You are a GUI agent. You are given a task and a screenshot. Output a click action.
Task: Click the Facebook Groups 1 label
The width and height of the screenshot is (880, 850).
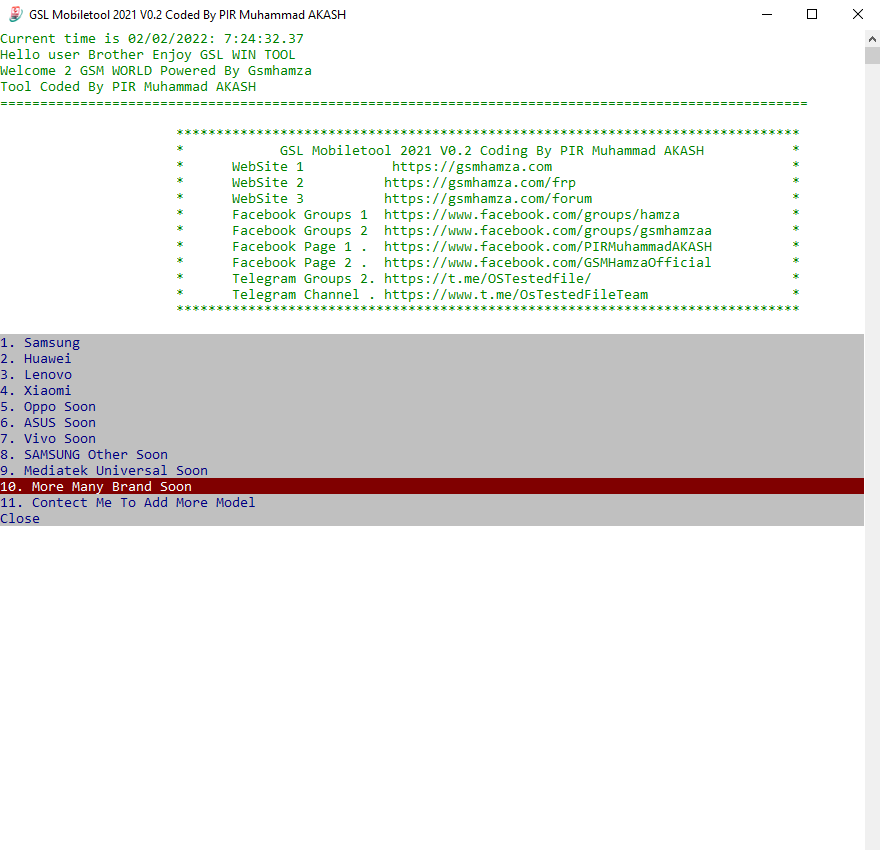pos(300,214)
